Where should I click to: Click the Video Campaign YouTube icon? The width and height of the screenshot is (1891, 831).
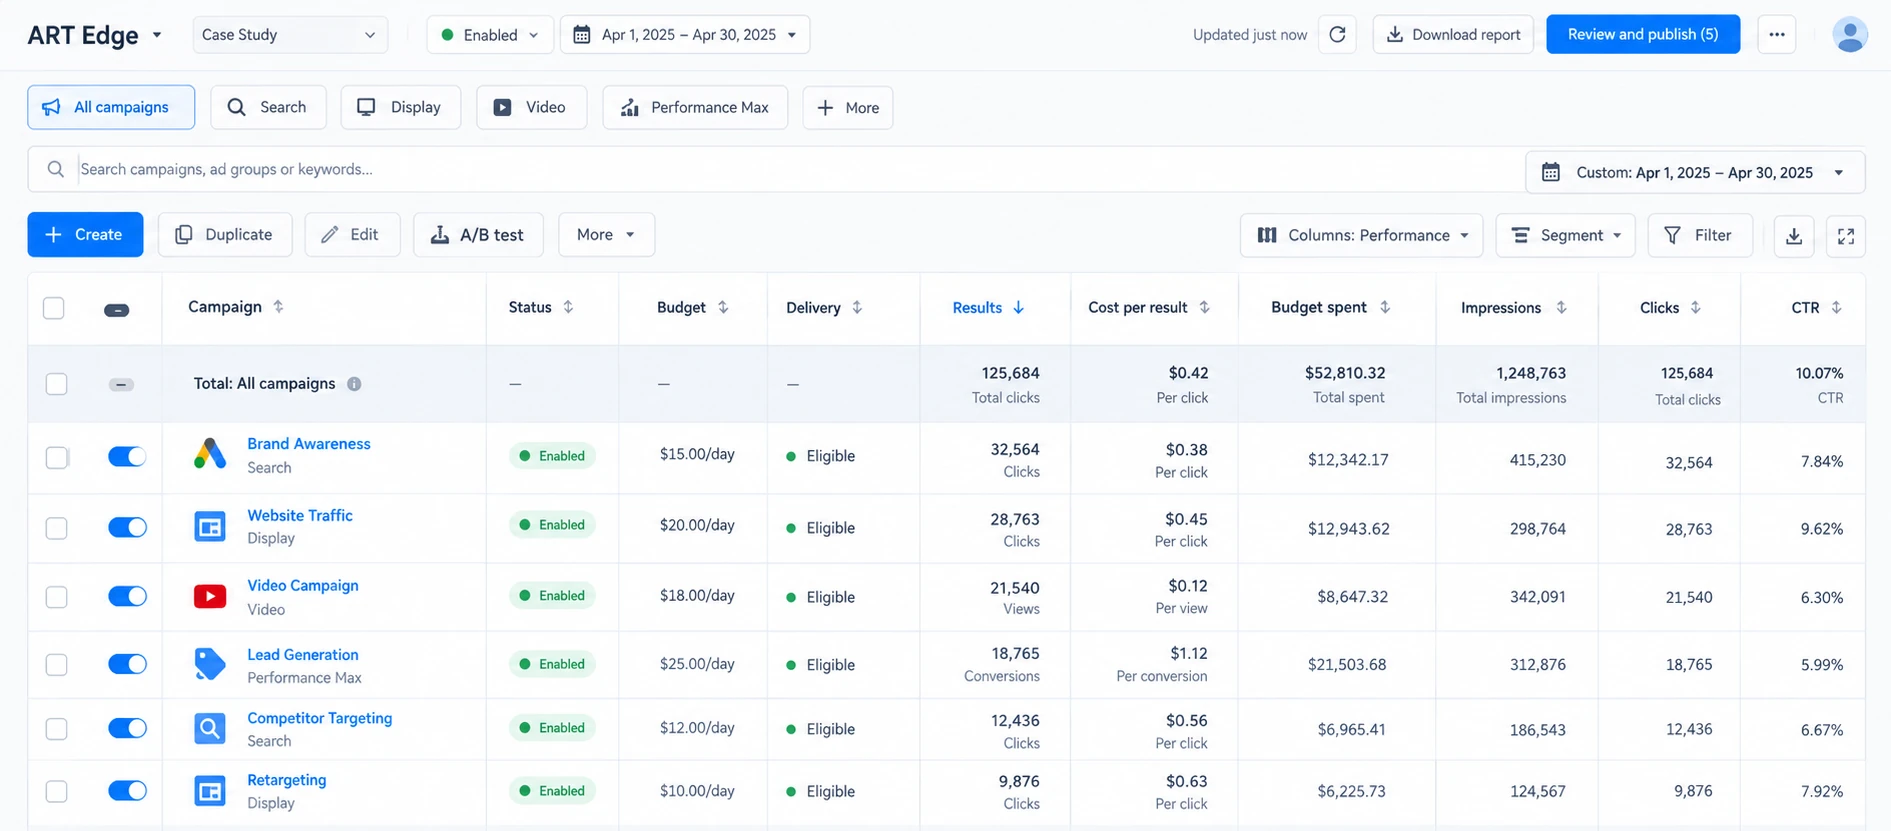click(210, 597)
